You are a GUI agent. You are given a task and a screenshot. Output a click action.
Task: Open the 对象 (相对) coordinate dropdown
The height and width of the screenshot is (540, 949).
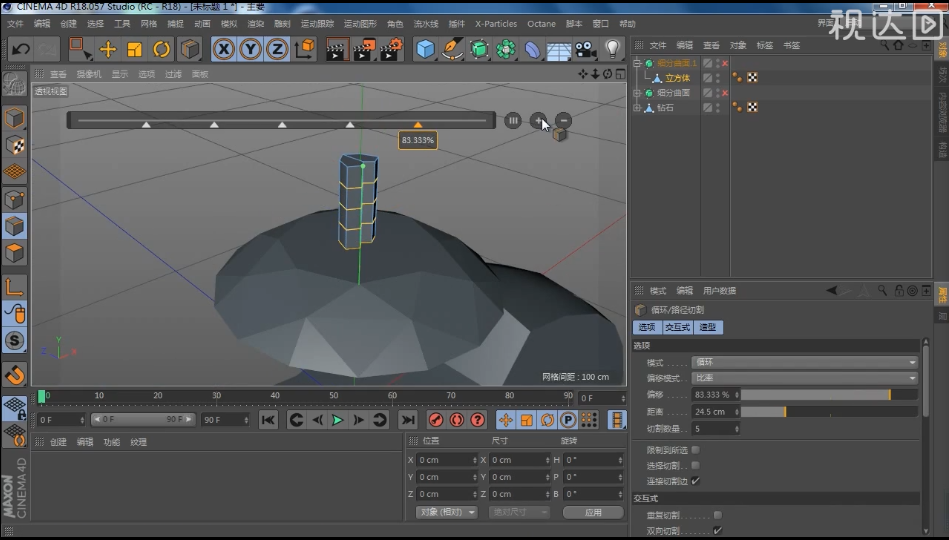click(x=447, y=512)
